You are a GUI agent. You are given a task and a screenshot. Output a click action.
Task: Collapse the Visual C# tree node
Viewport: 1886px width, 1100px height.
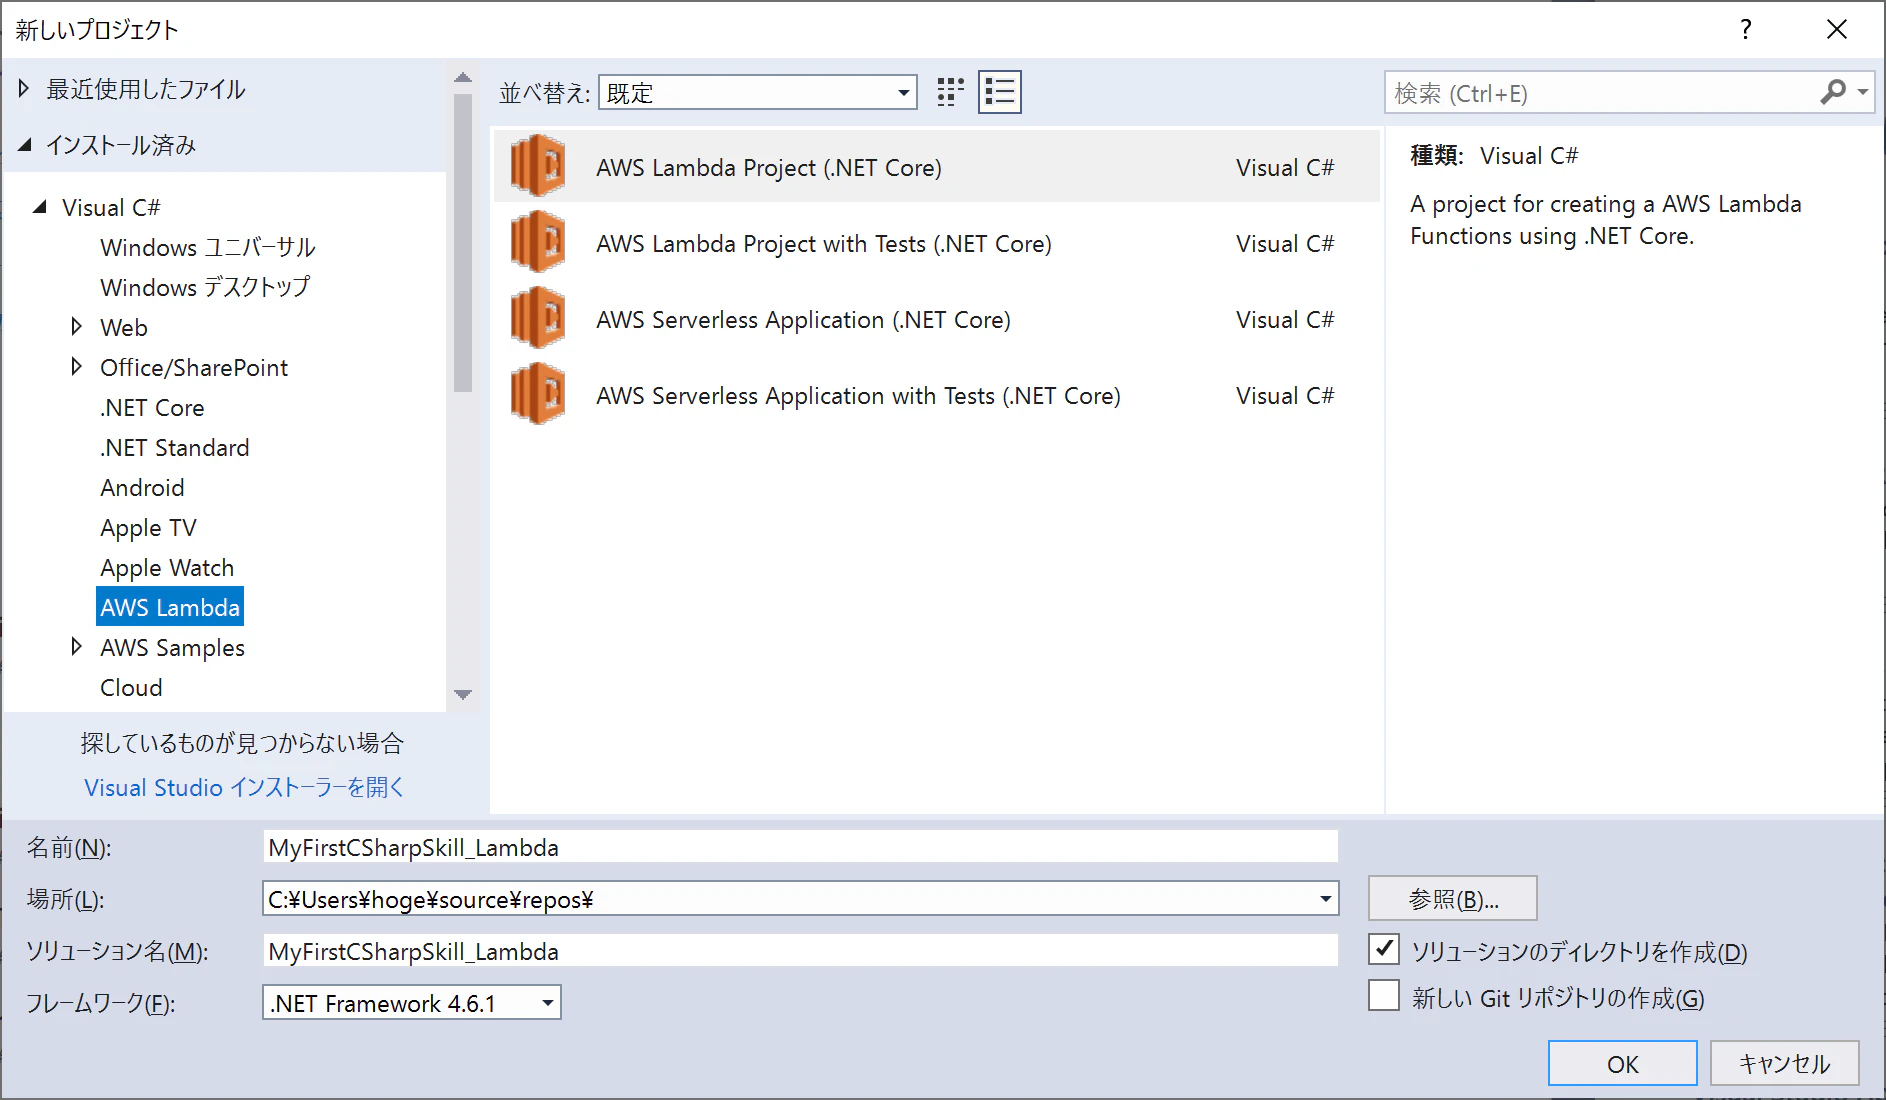click(40, 207)
